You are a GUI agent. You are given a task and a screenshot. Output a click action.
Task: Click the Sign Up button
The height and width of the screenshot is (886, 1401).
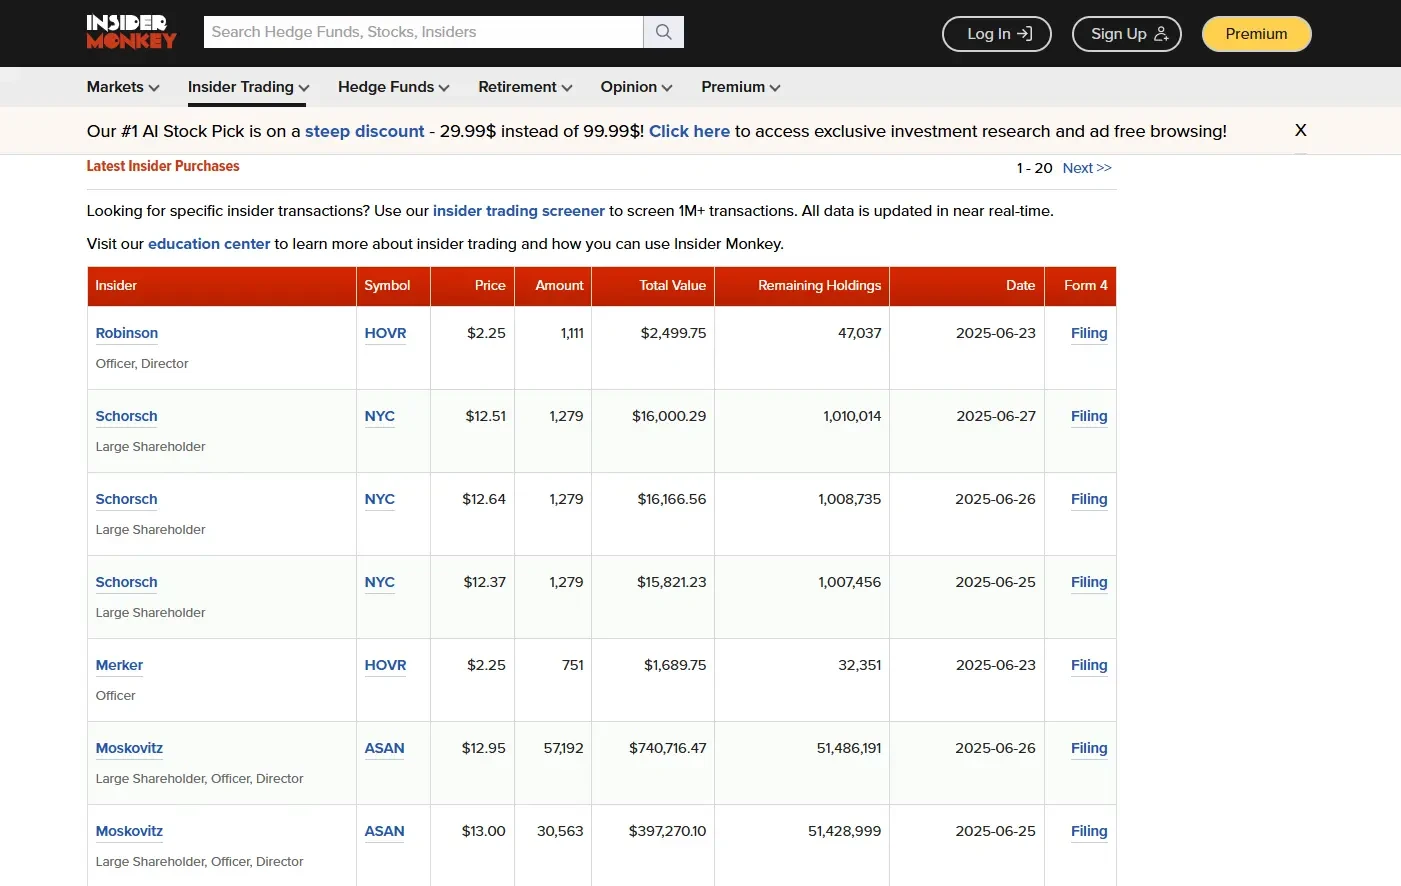1127,34
